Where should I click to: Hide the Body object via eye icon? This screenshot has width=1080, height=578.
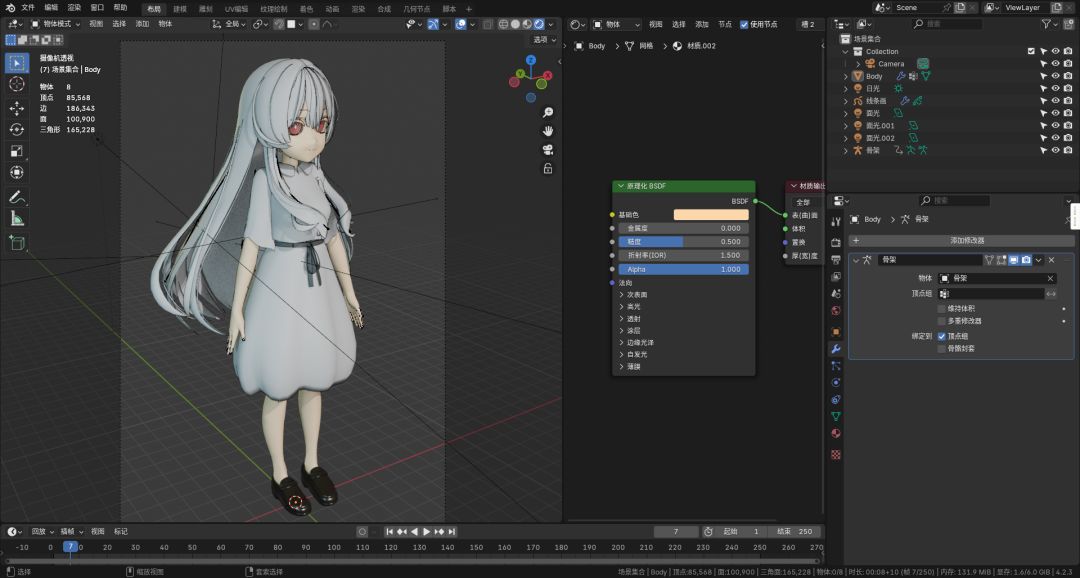1055,76
